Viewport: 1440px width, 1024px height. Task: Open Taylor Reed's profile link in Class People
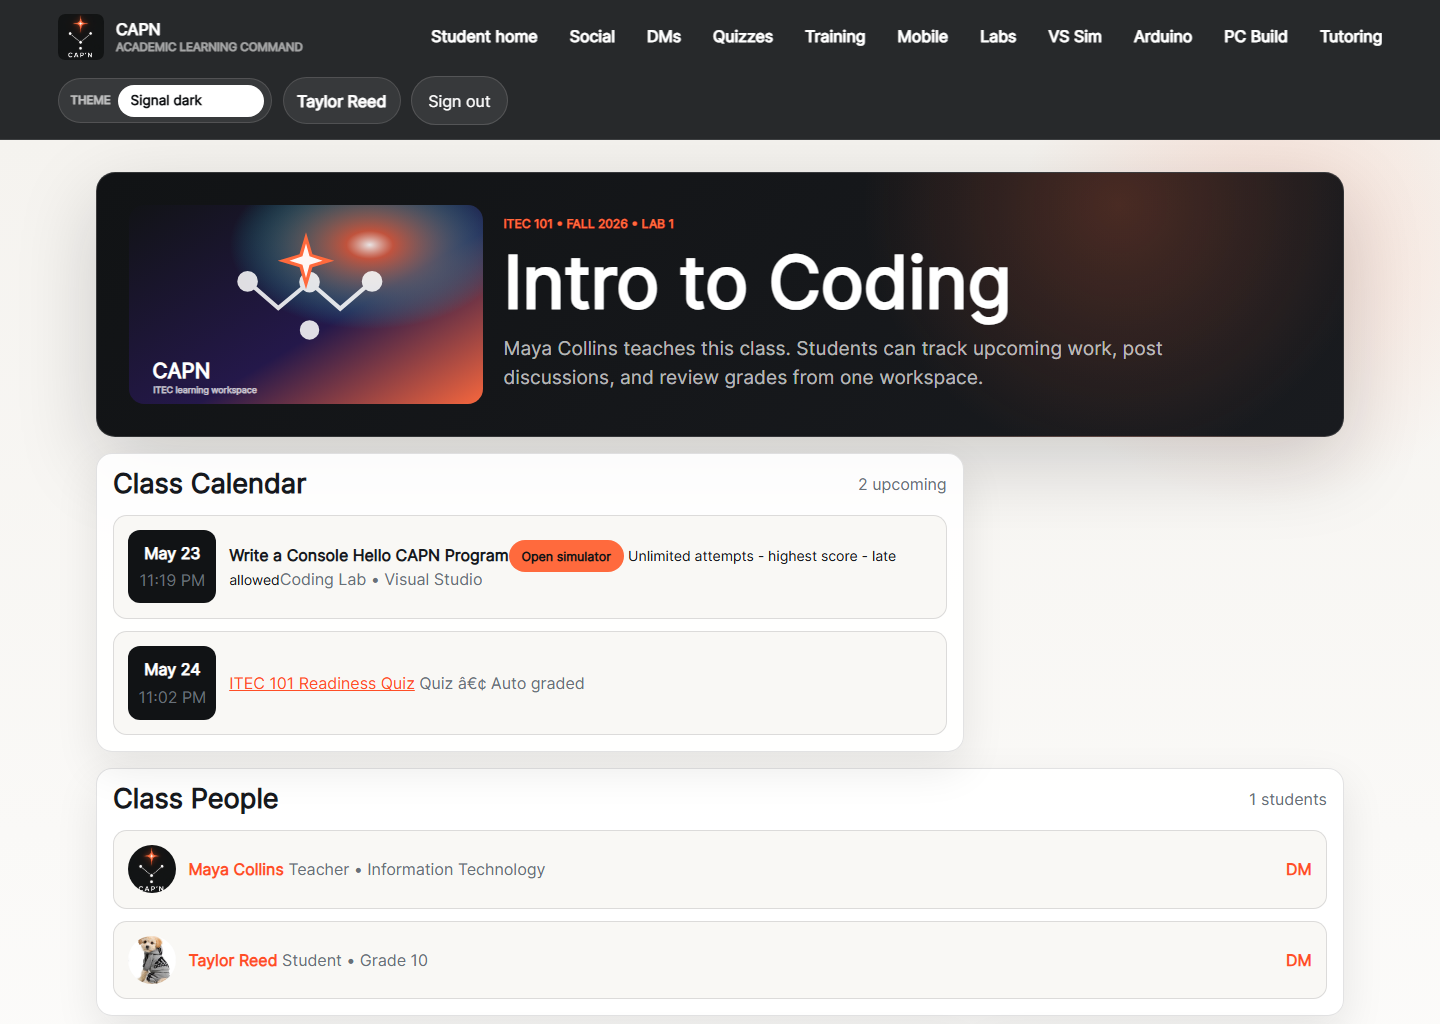click(233, 961)
